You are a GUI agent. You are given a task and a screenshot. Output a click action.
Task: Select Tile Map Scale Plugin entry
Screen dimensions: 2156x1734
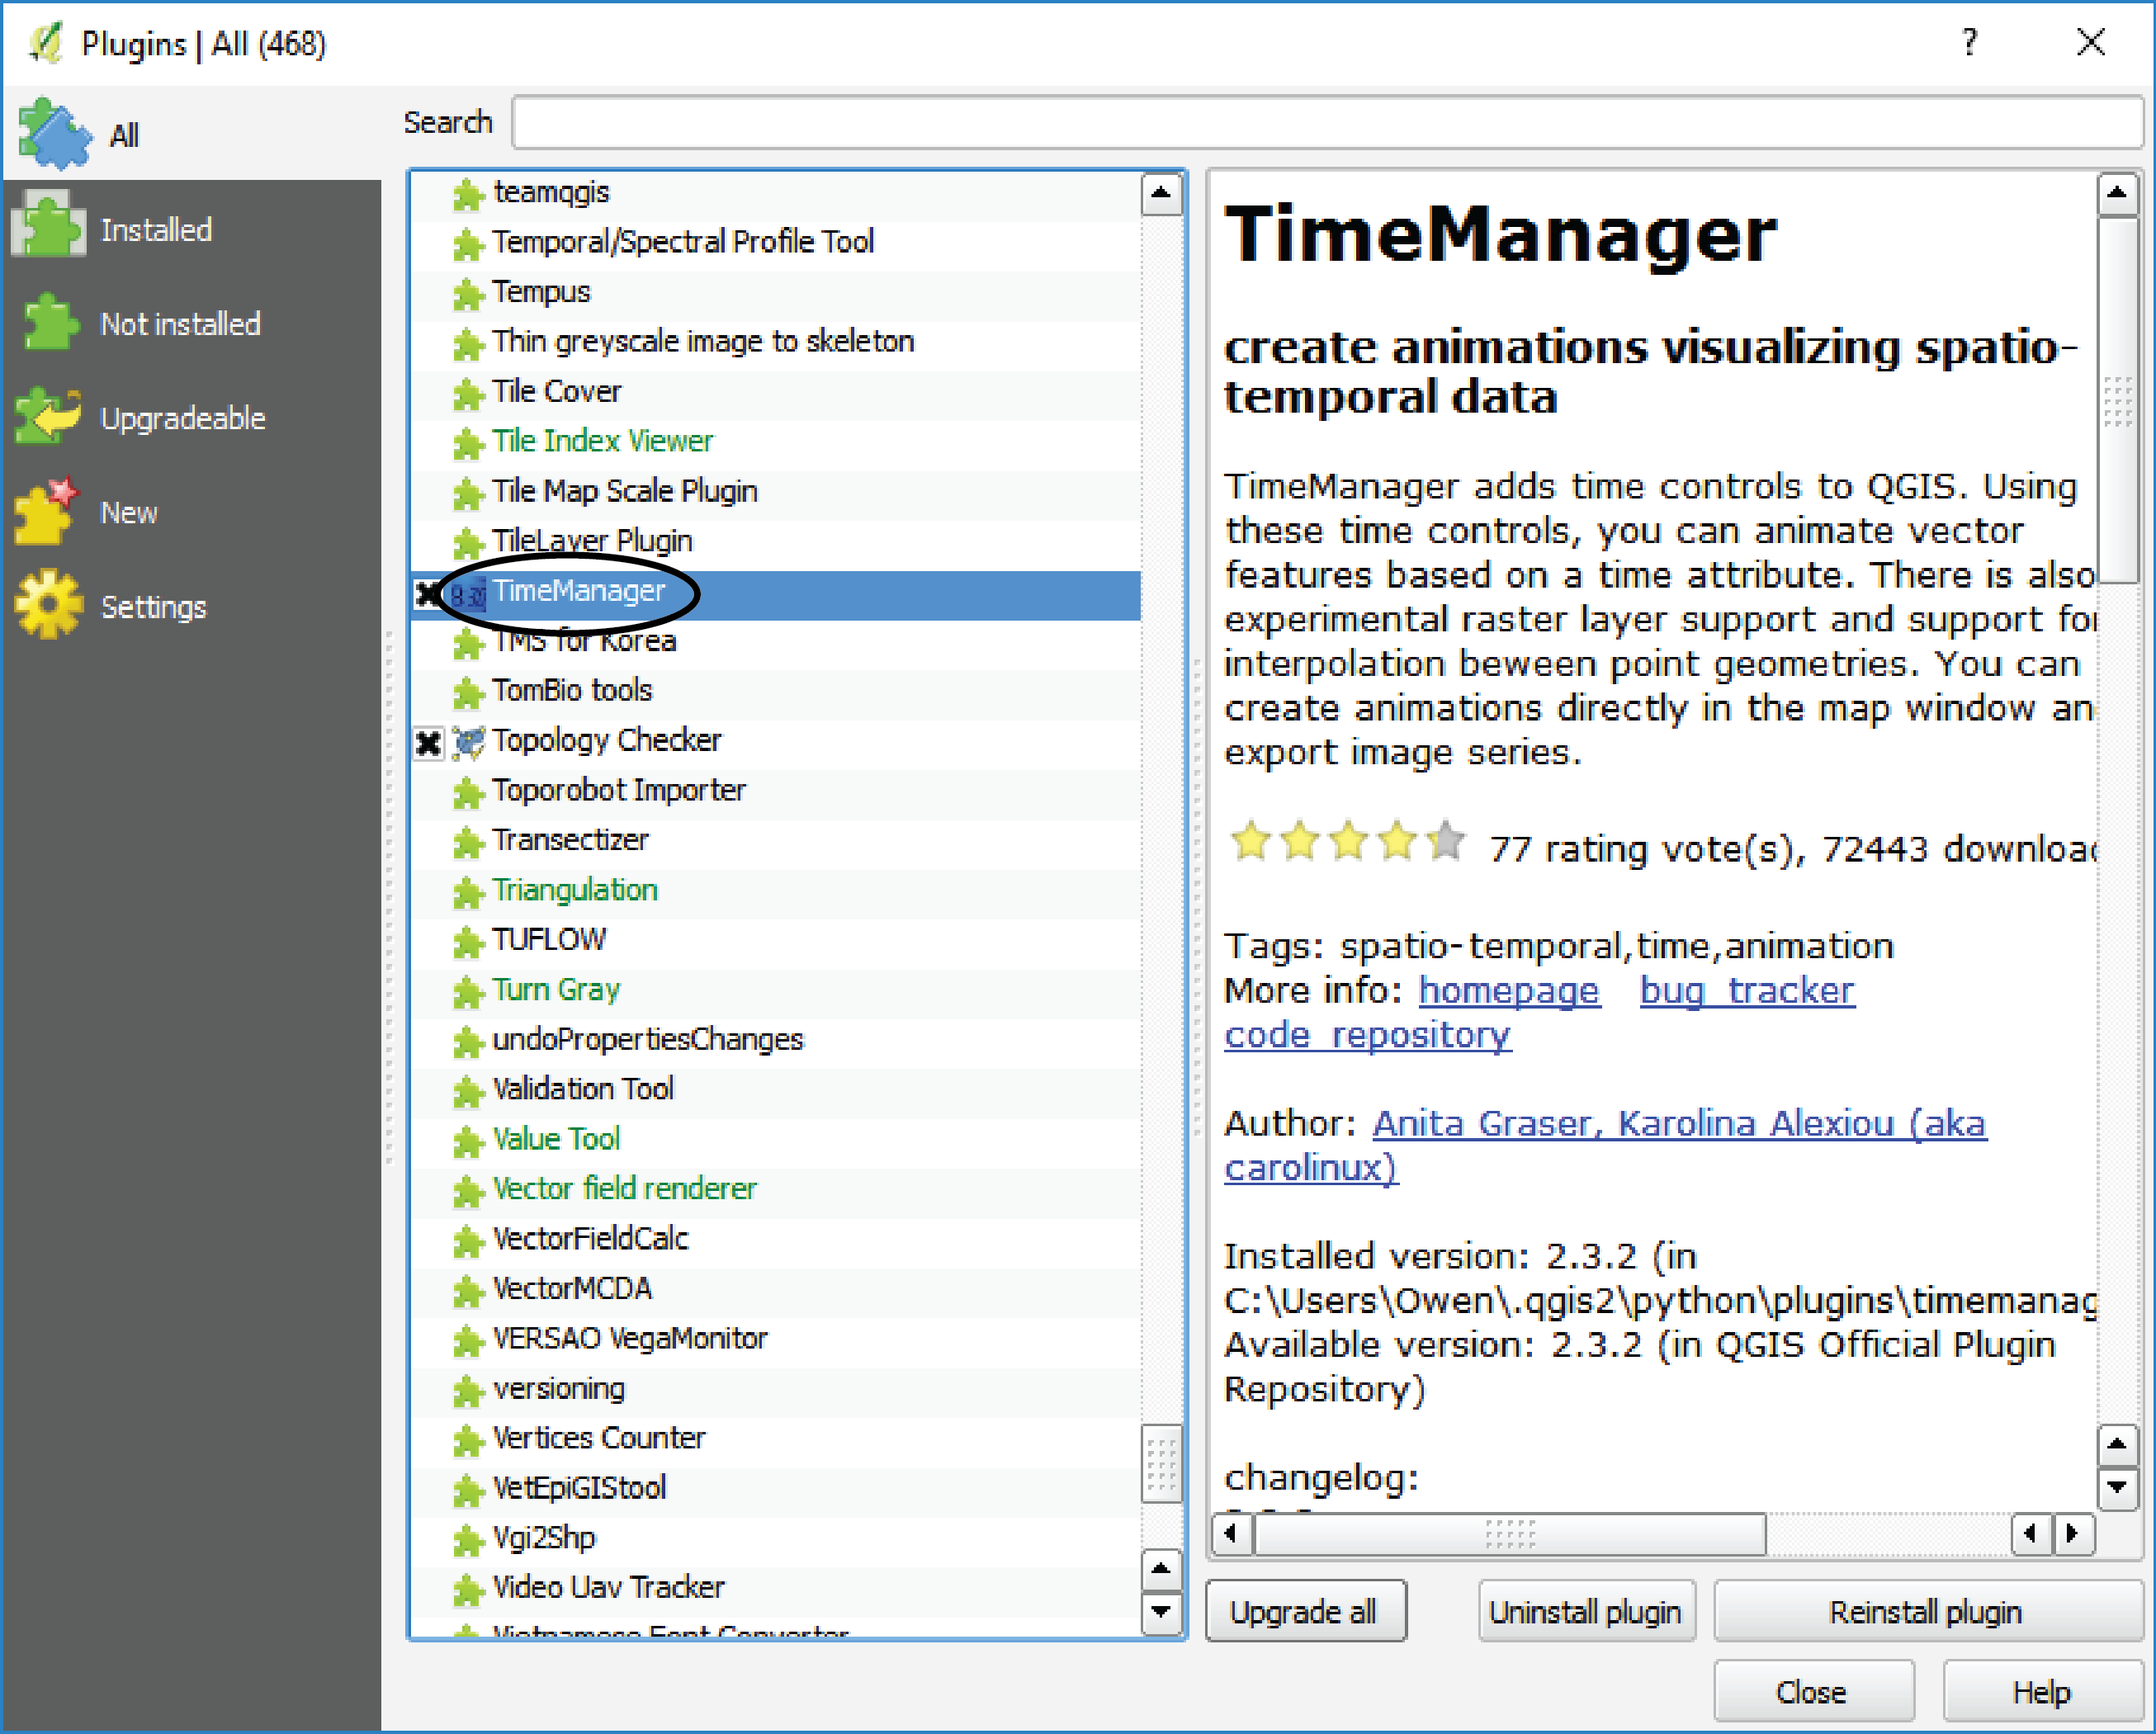click(776, 491)
